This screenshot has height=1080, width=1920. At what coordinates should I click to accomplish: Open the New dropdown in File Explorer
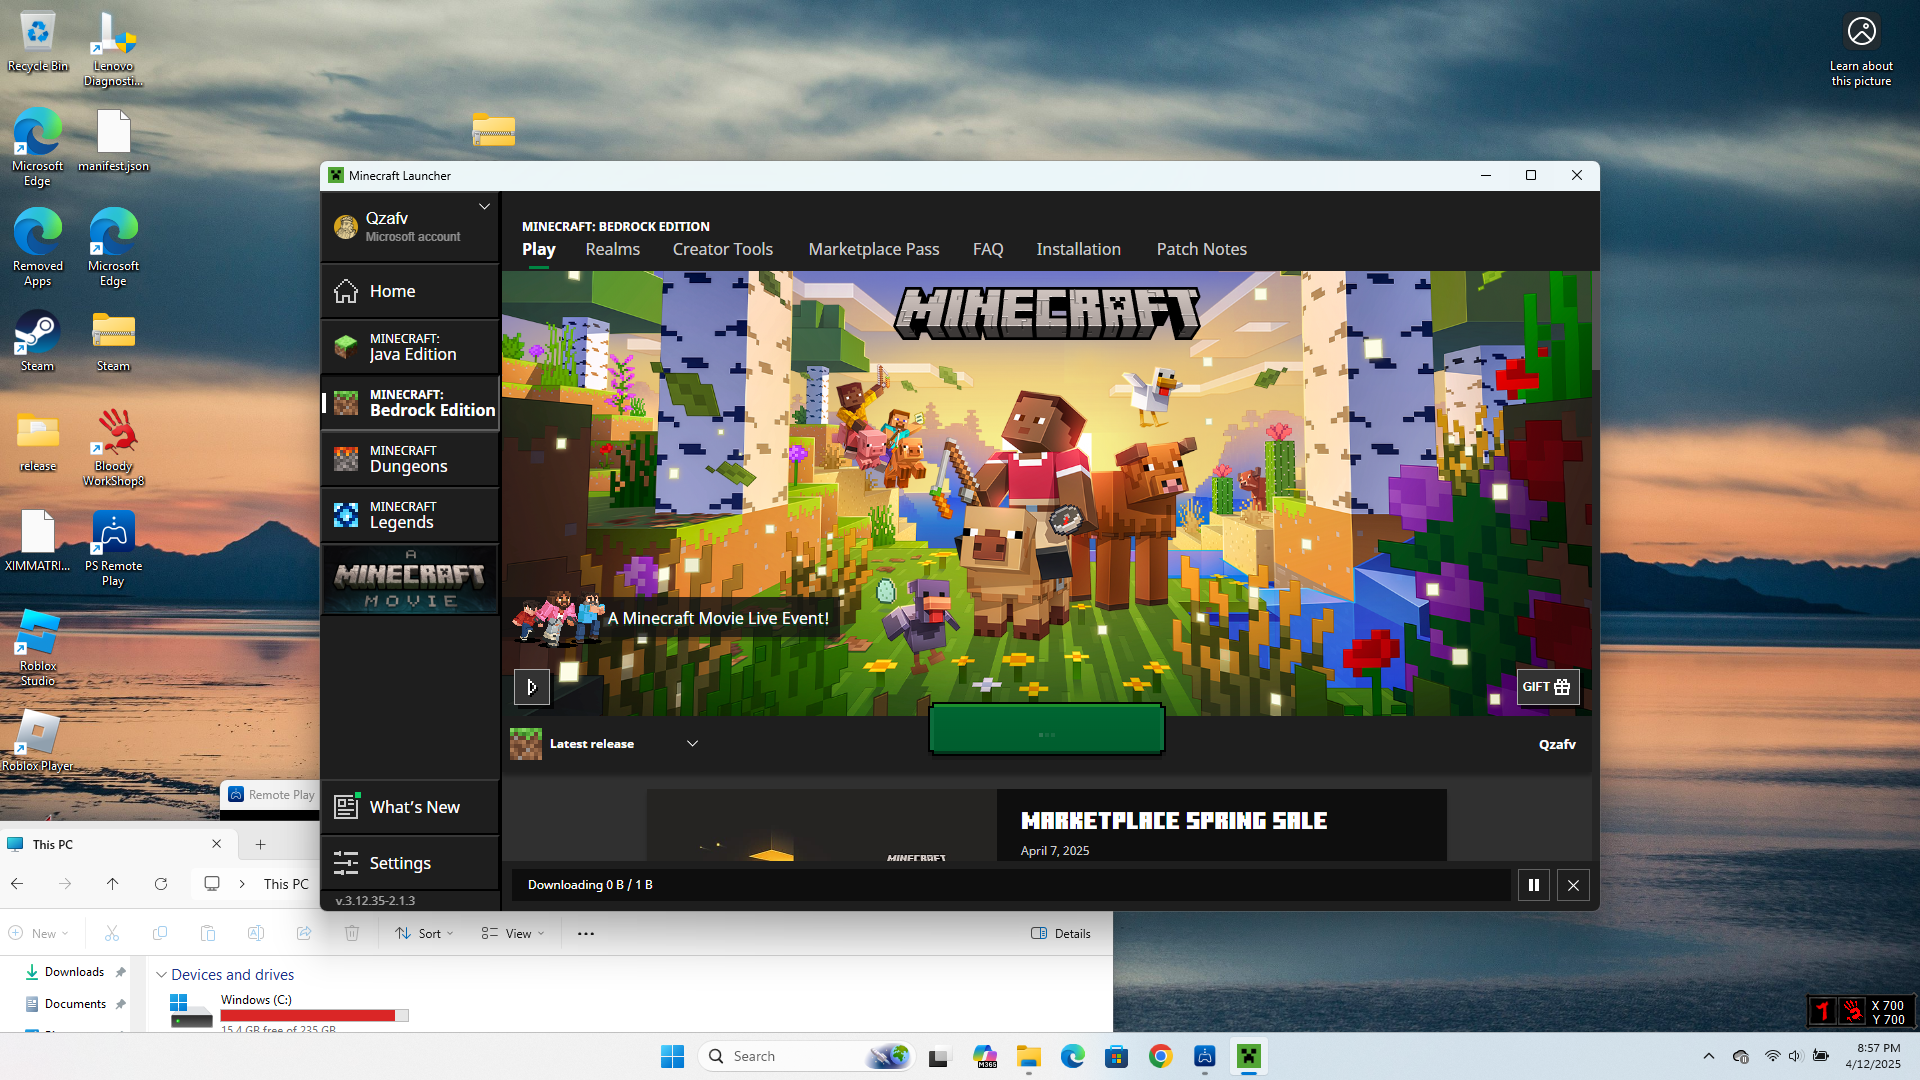[39, 934]
